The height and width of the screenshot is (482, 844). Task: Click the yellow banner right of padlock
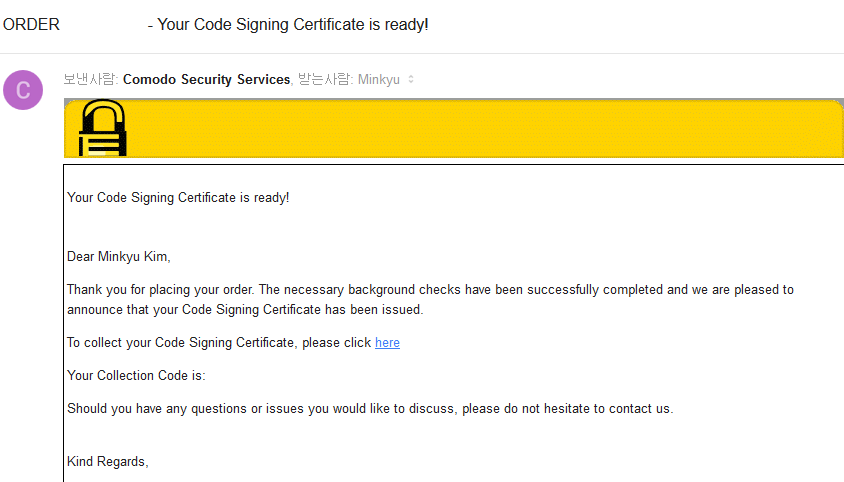click(484, 128)
